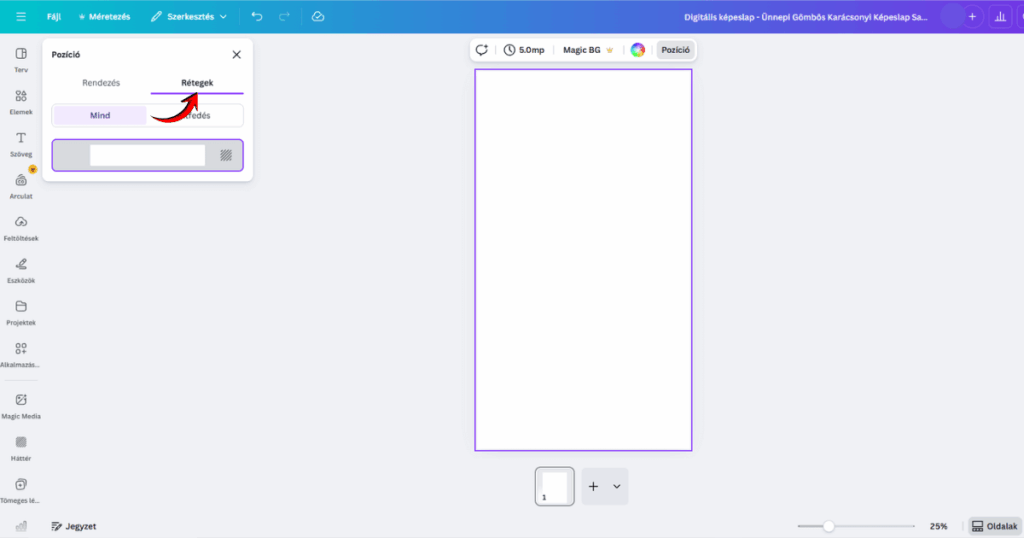Open the 5.0mp timing dropdown
This screenshot has height=538, width=1024.
click(524, 50)
